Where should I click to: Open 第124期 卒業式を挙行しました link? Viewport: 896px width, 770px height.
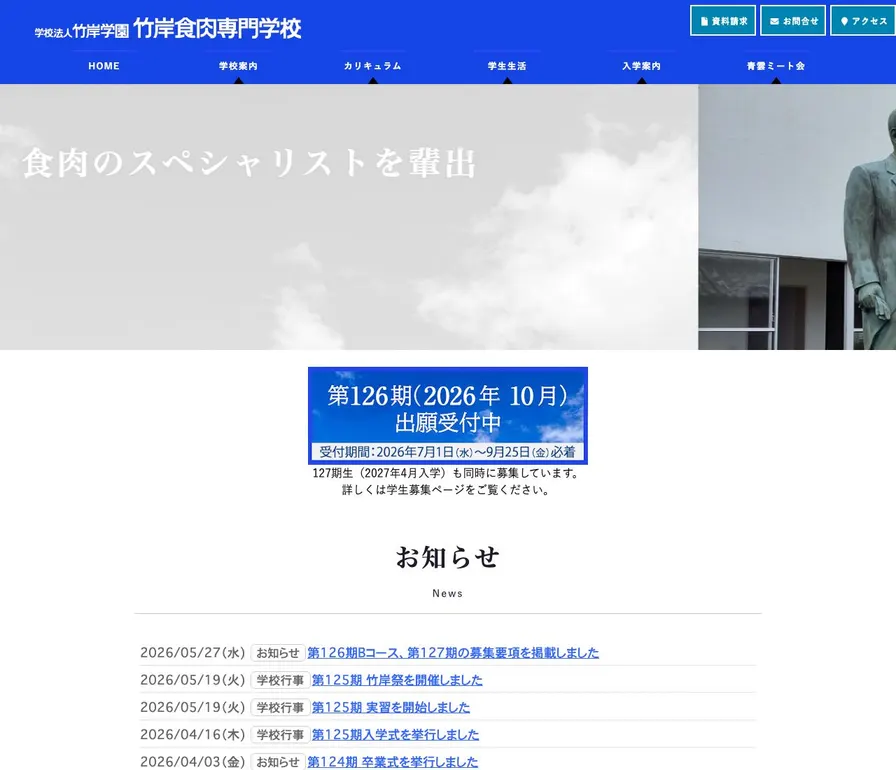click(393, 761)
